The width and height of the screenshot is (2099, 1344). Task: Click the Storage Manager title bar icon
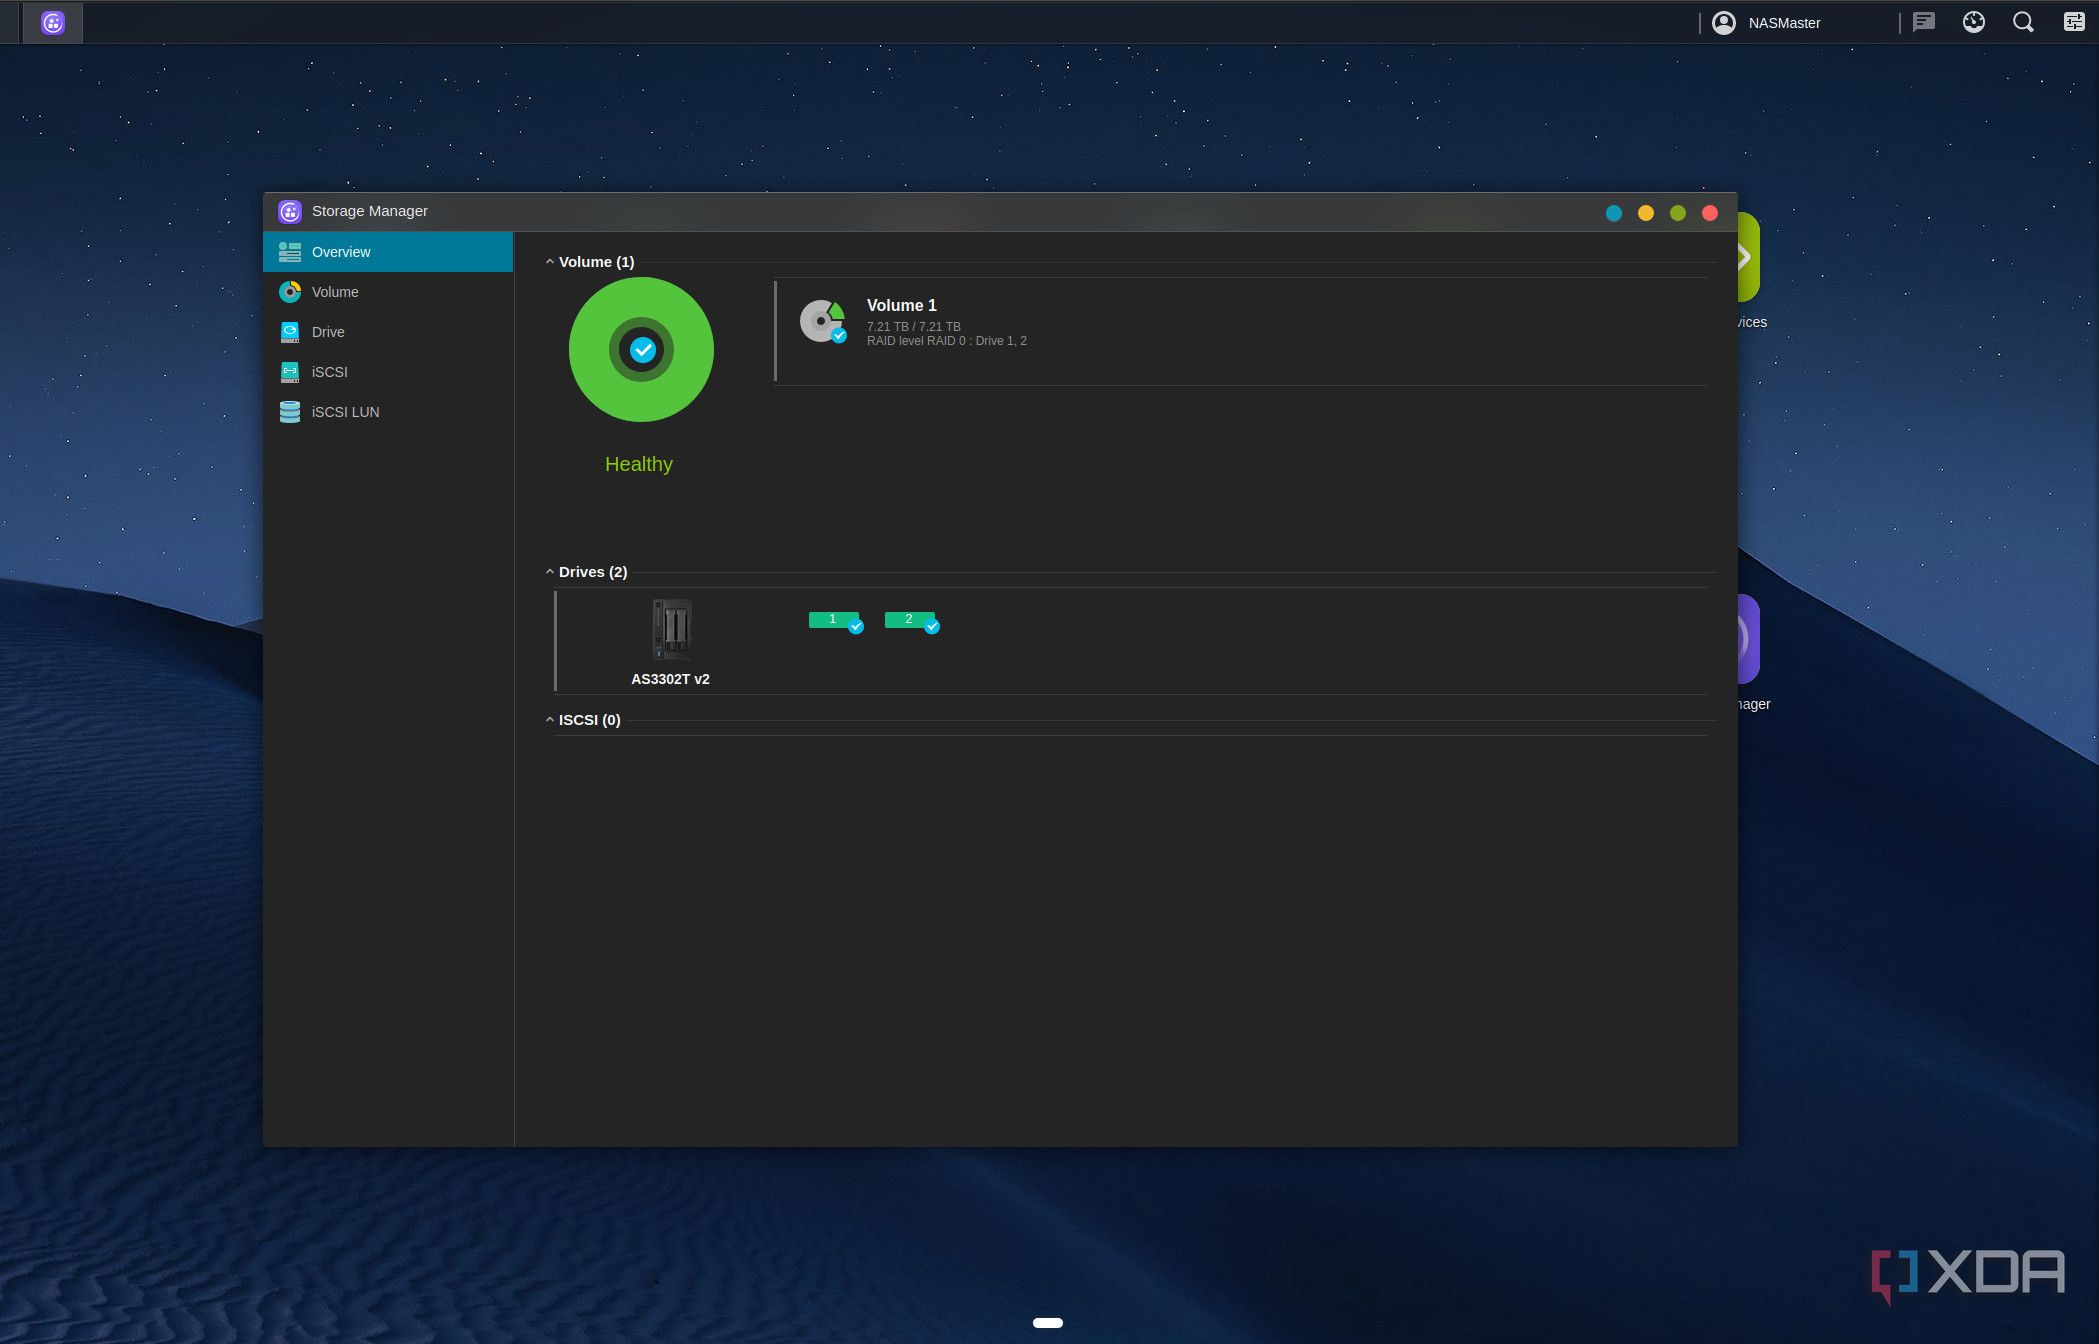point(290,212)
